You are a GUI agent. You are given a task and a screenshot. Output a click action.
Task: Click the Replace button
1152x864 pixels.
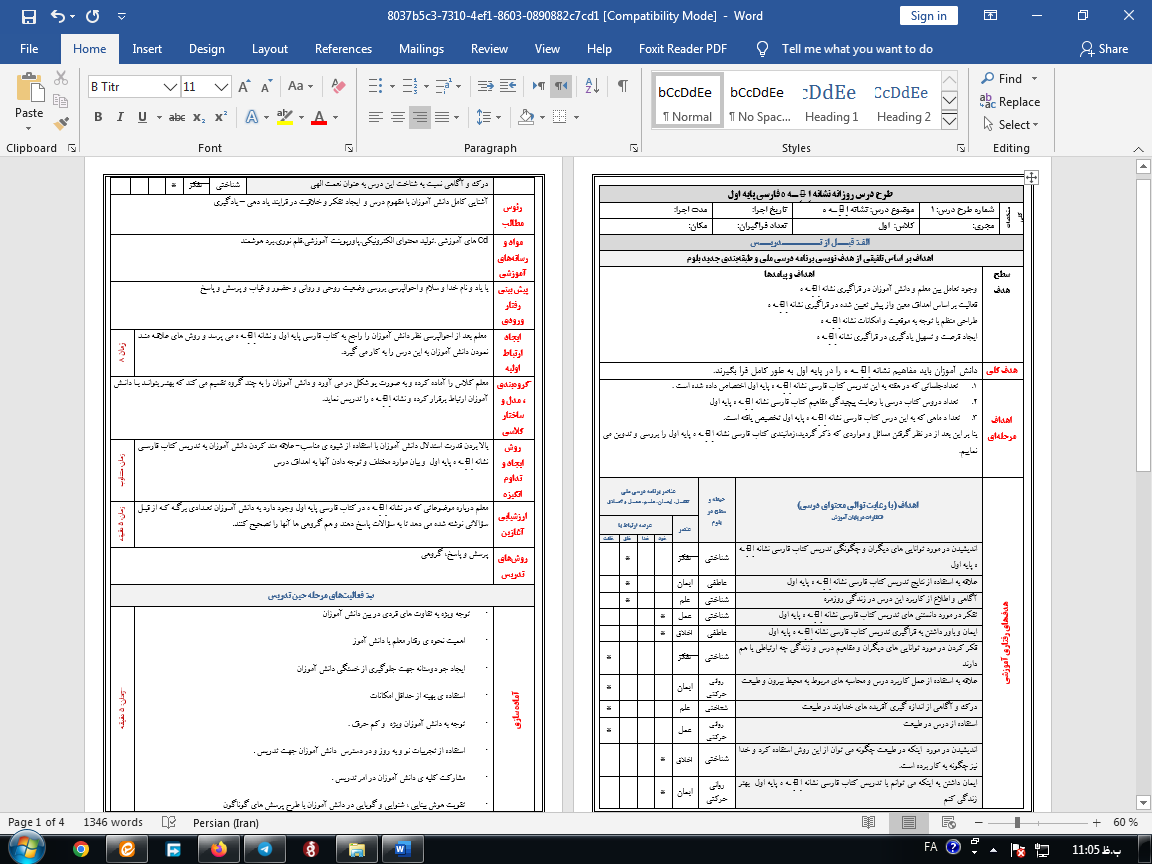[1011, 101]
